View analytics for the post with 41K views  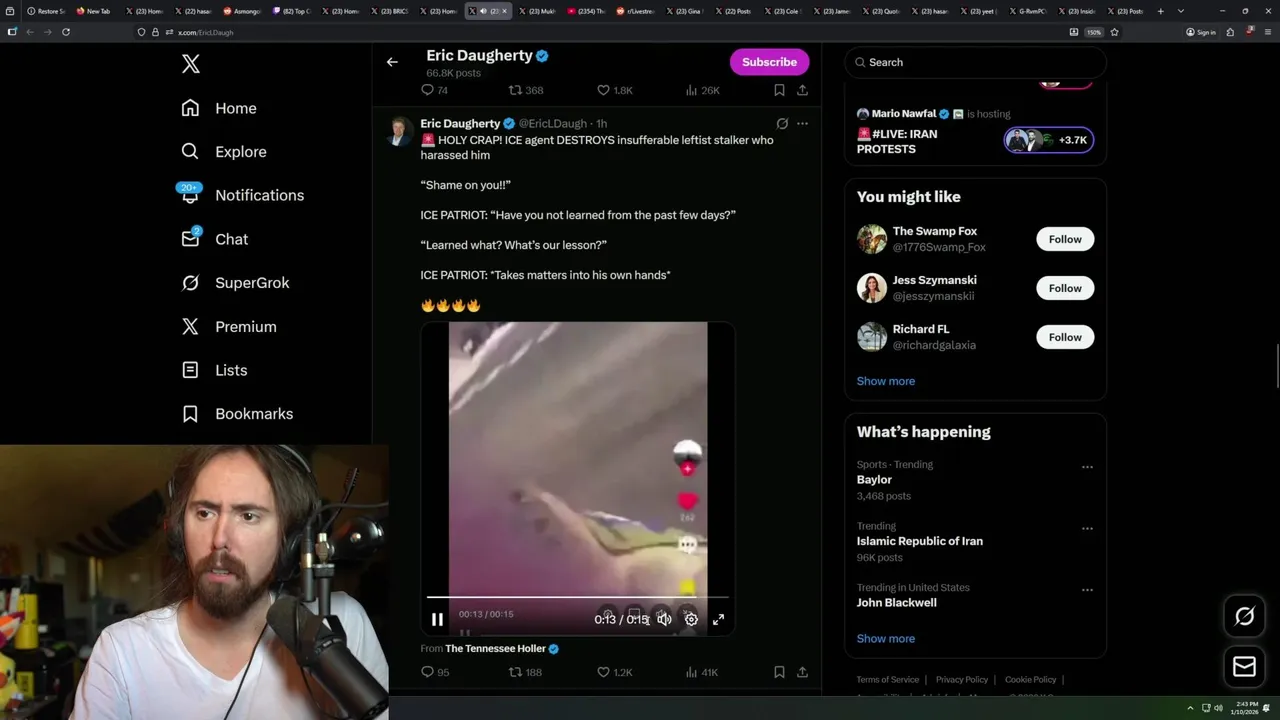pyautogui.click(x=703, y=672)
